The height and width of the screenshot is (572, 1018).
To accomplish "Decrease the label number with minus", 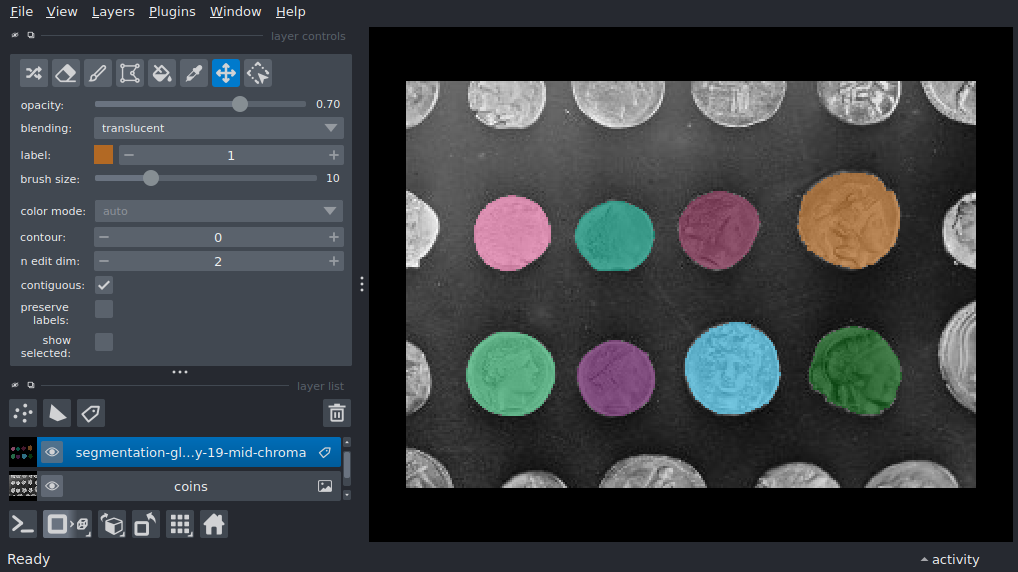I will click(x=129, y=155).
